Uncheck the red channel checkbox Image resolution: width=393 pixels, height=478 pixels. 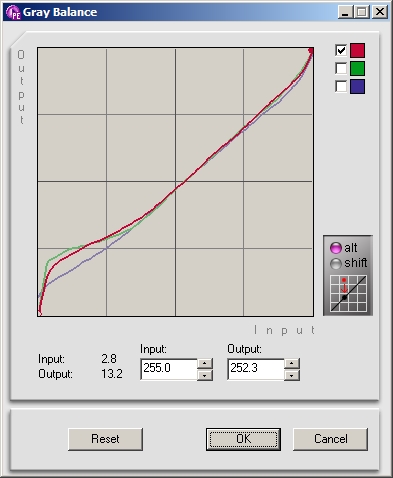(x=341, y=51)
